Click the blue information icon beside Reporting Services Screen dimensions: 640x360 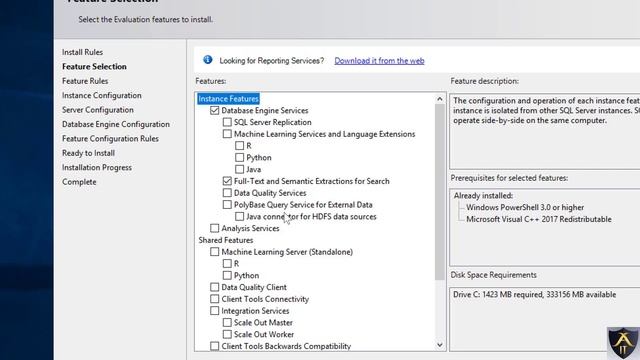(208, 60)
